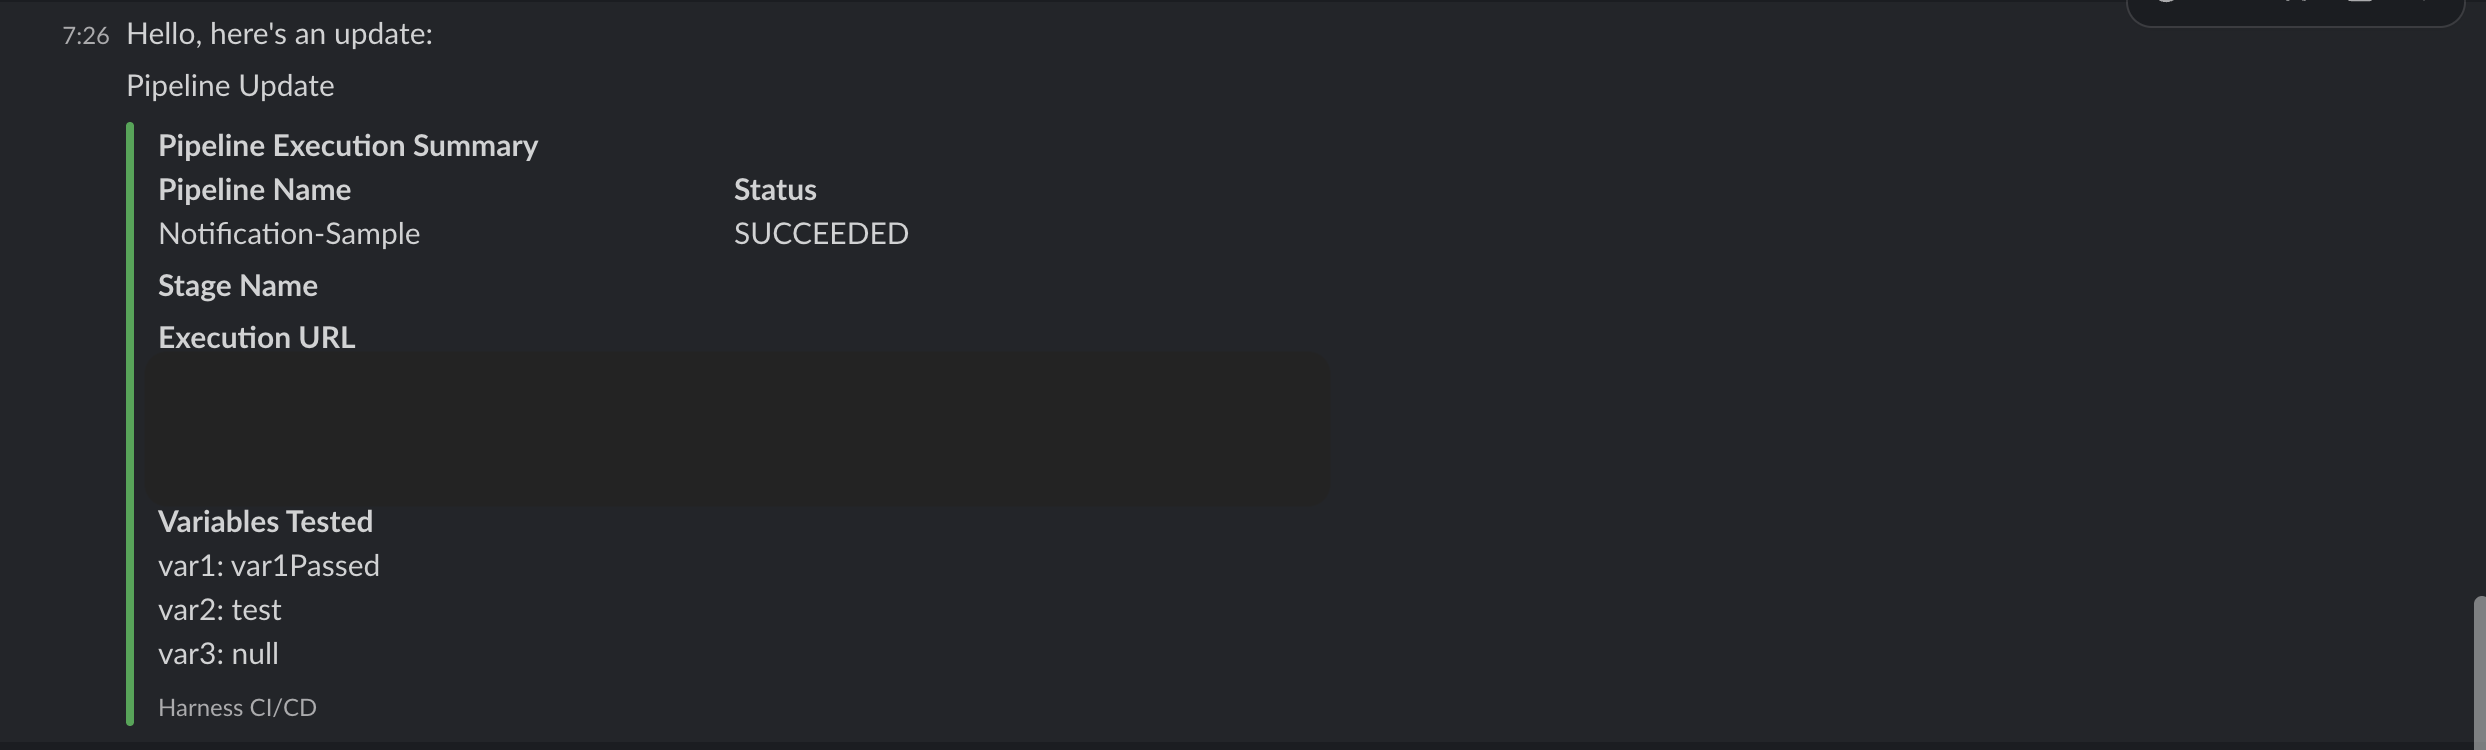2486x750 pixels.
Task: Click the message hover actions toolbar
Action: click(2294, 10)
